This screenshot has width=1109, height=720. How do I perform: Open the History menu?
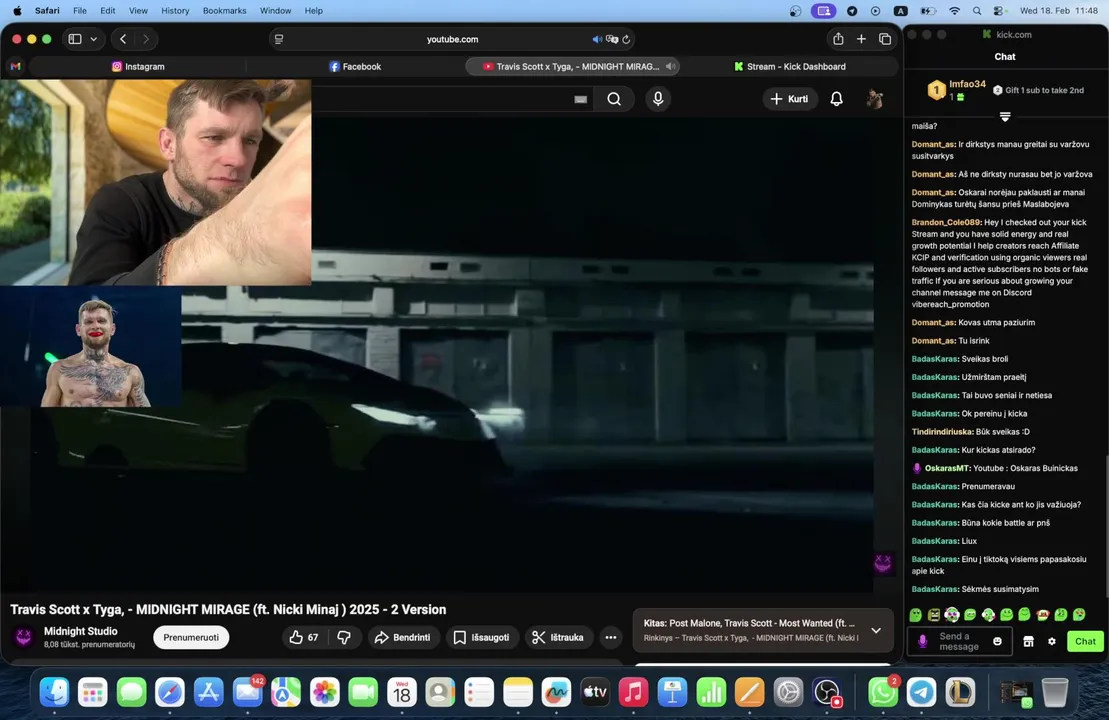[x=175, y=11]
